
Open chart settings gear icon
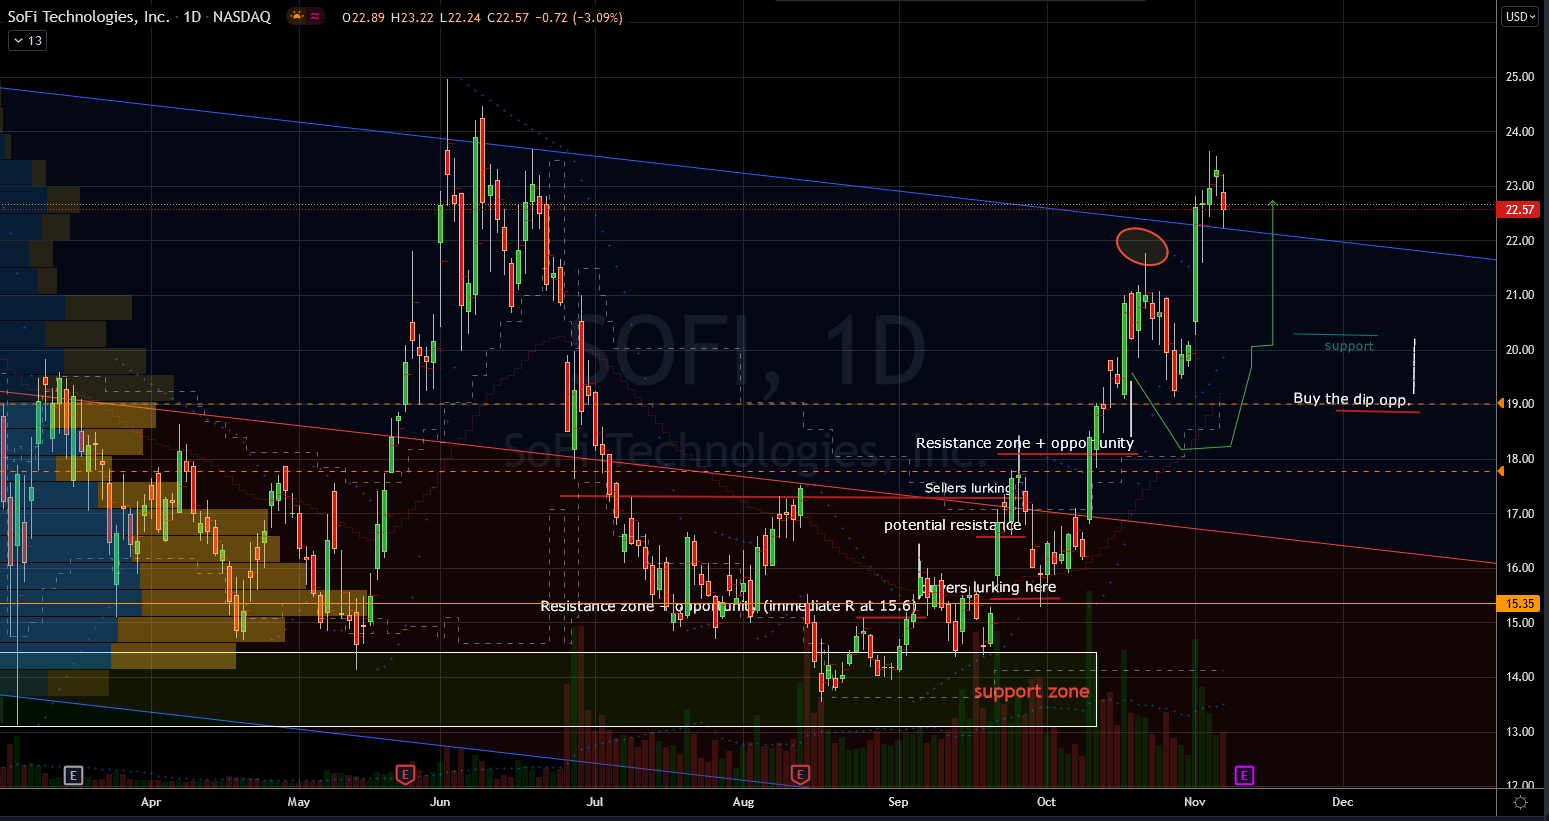coord(1520,802)
